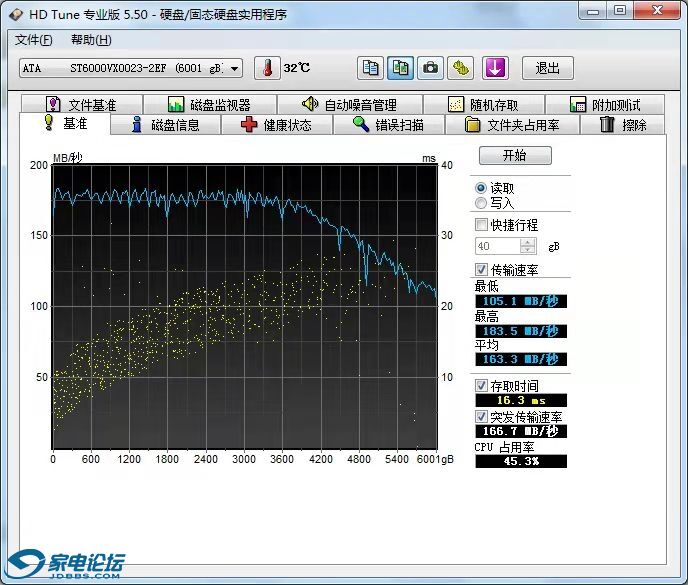Click the average value 163.3 MB/秒
Image resolution: width=688 pixels, height=585 pixels.
click(x=521, y=359)
